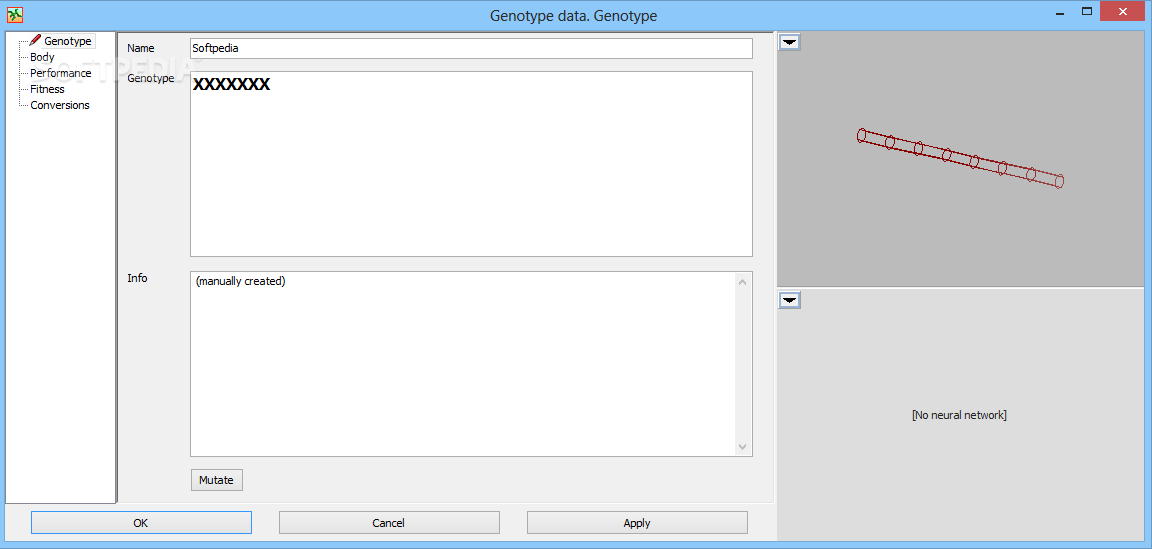The height and width of the screenshot is (549, 1152).
Task: Click the red stick creature model preview
Action: click(960, 158)
